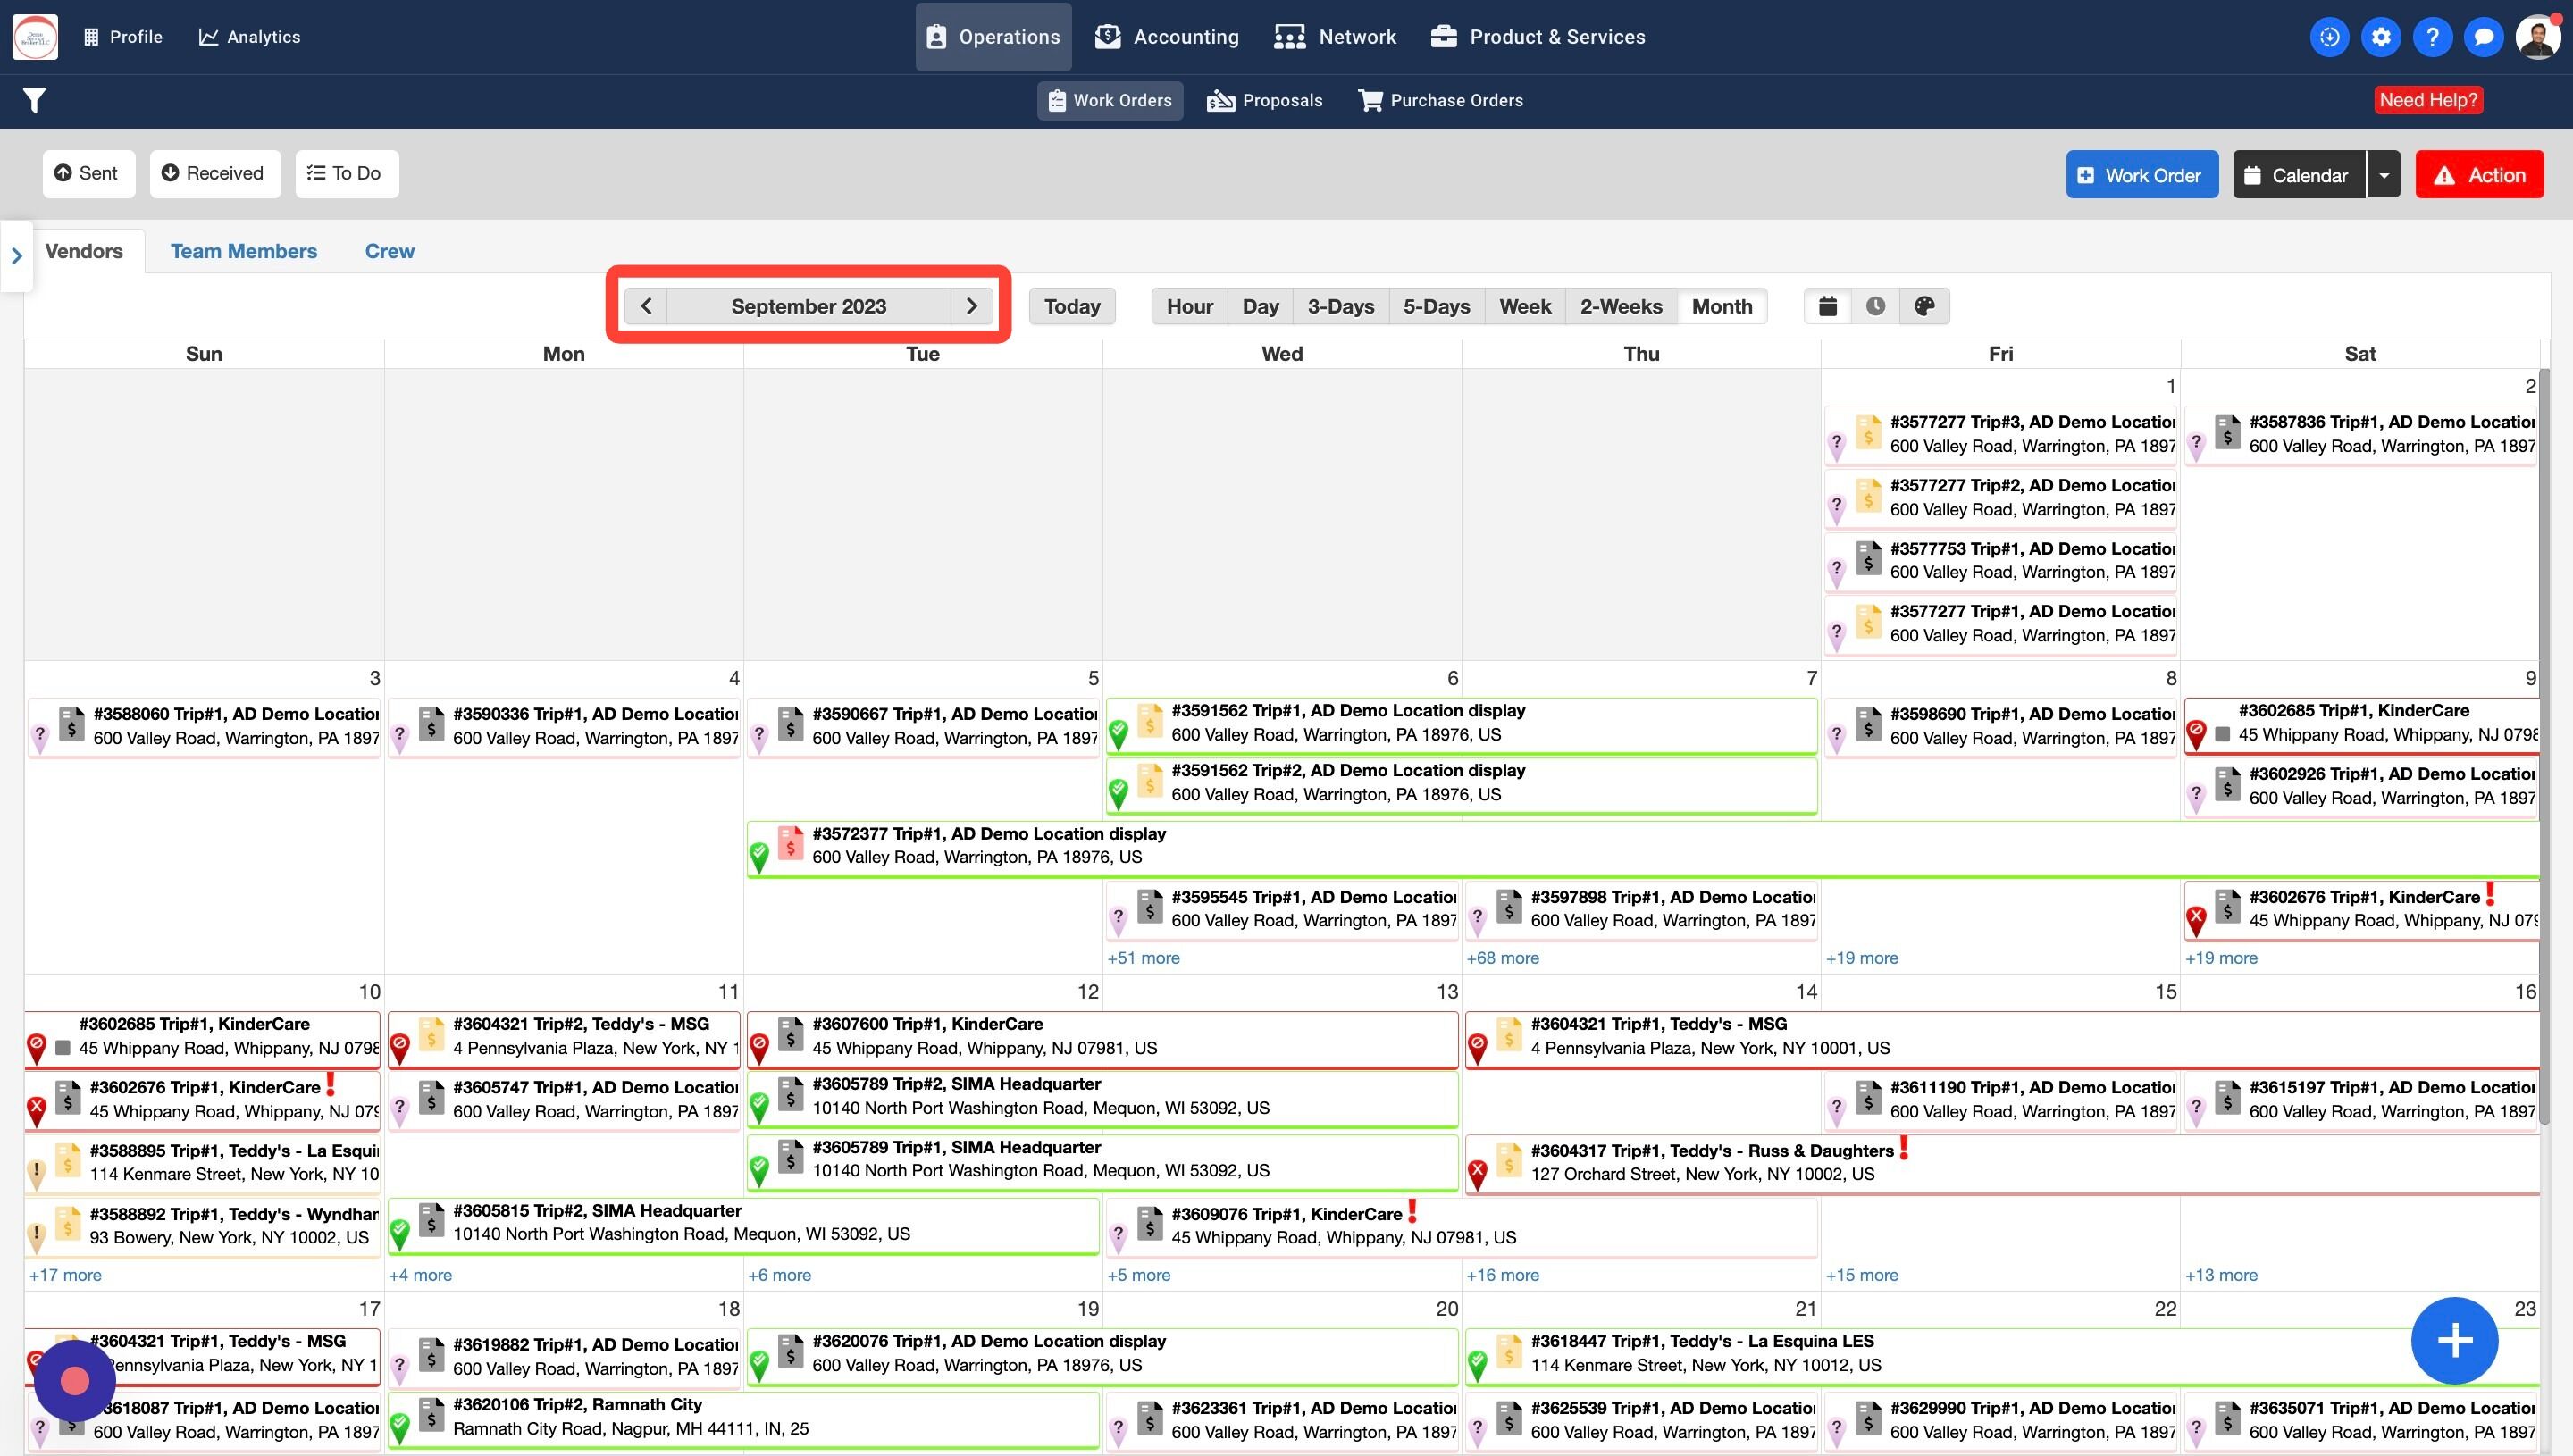Click the blue plus floating button
This screenshot has height=1456, width=2573.
[2454, 1340]
